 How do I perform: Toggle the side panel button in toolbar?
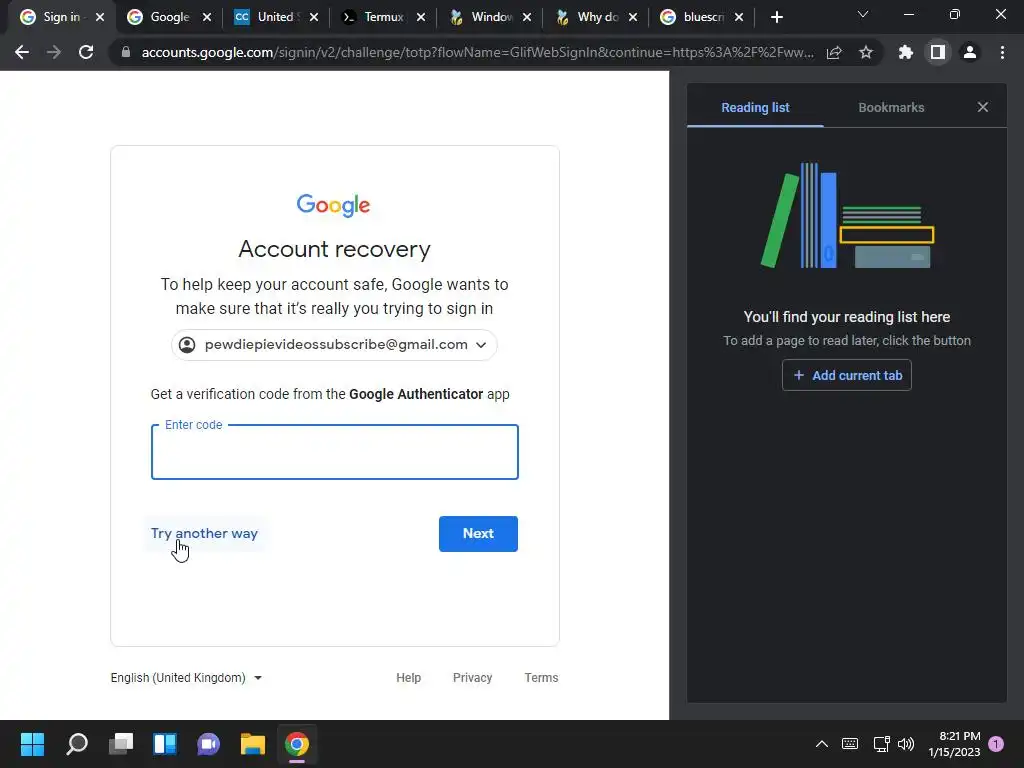point(938,52)
